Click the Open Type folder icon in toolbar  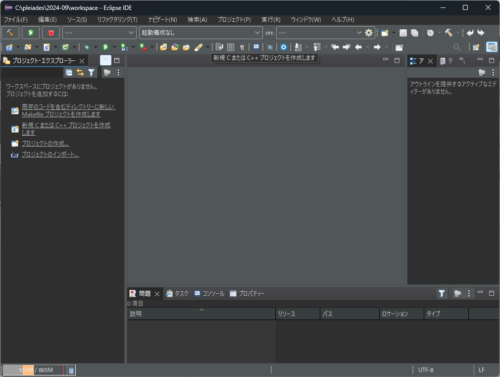pyautogui.click(x=163, y=47)
